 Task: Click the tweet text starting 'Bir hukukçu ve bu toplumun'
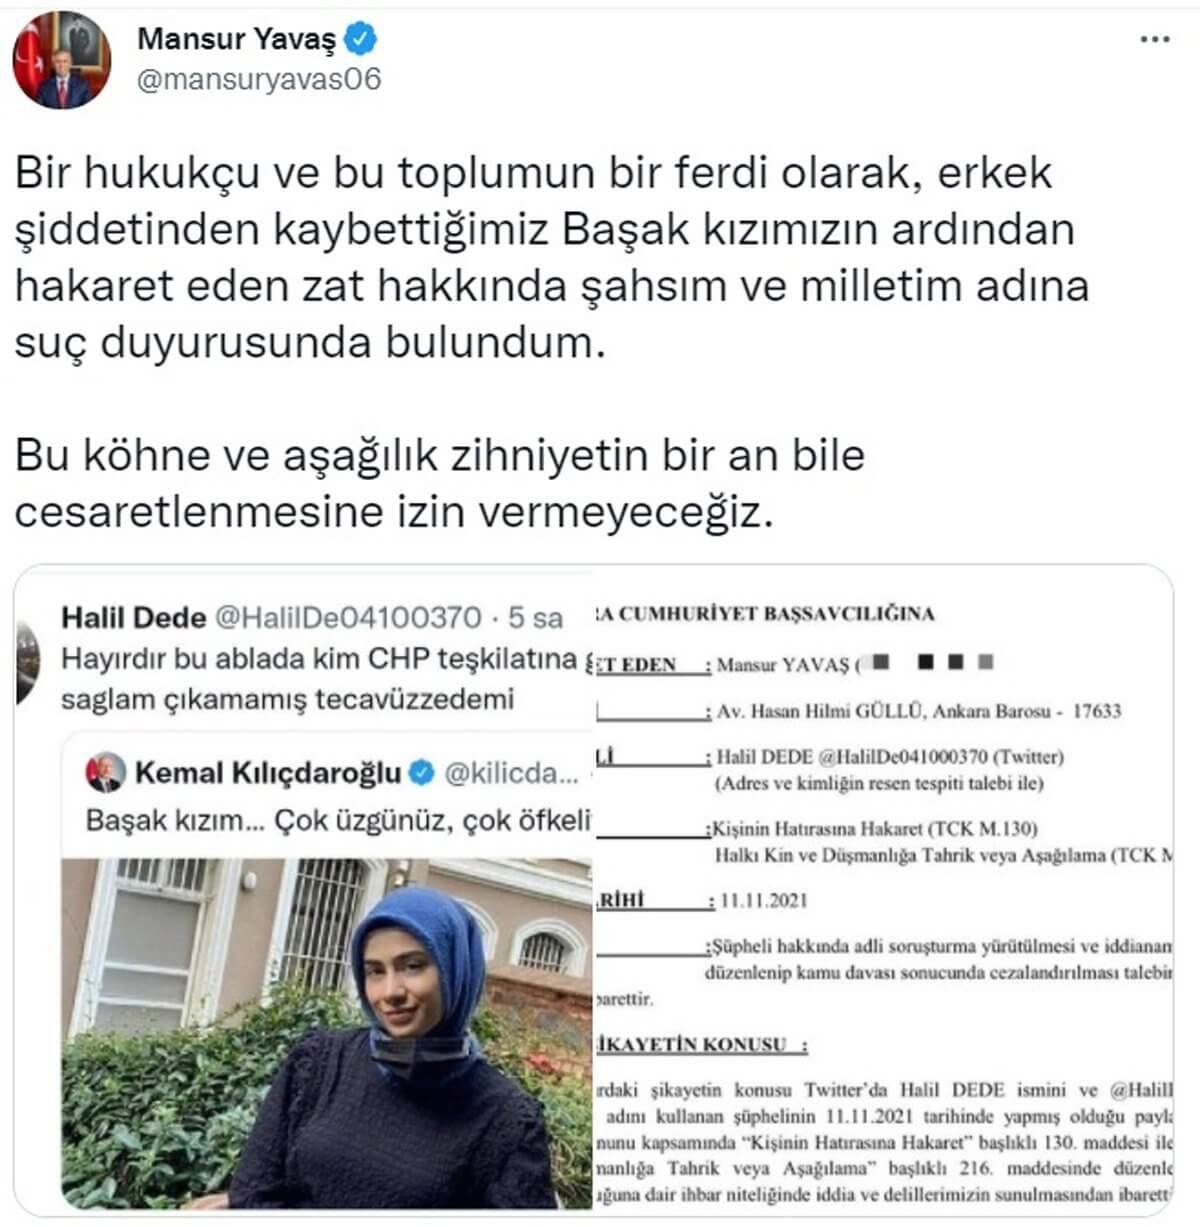click(x=551, y=258)
